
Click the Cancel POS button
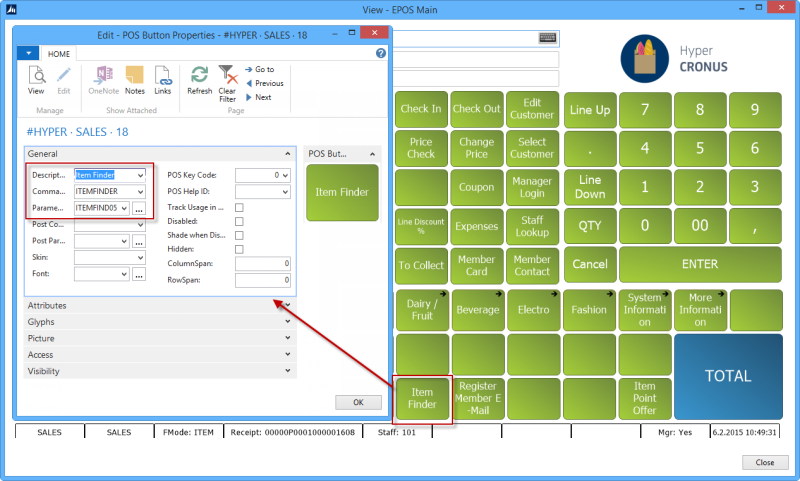pyautogui.click(x=590, y=264)
